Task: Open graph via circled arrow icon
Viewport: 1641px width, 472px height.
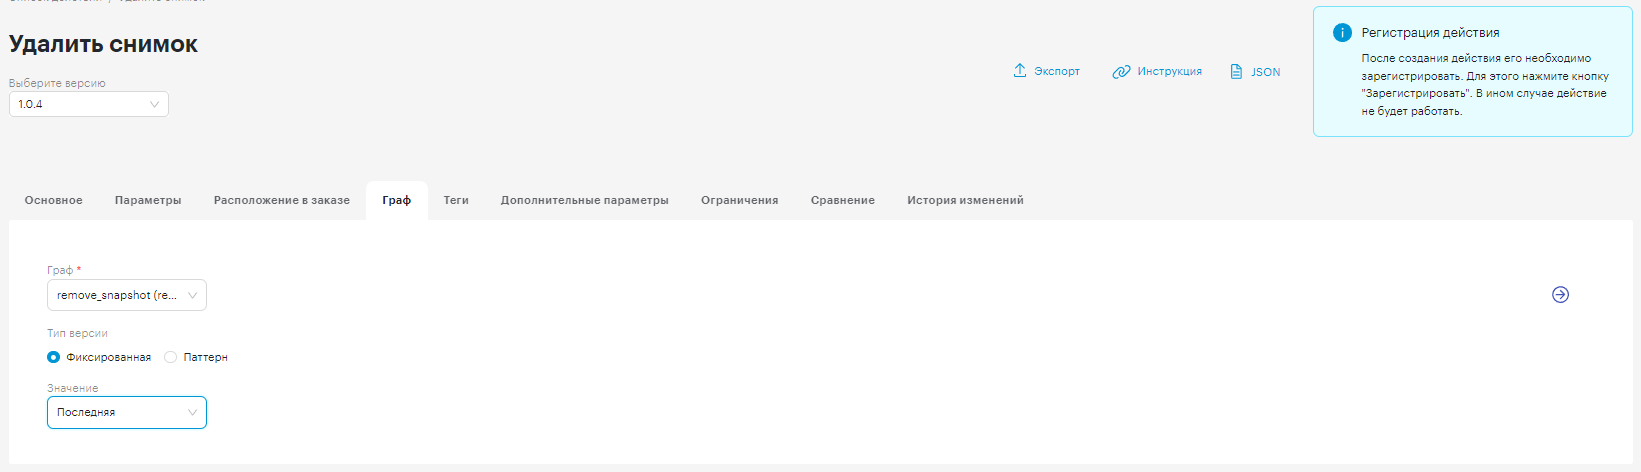Action: (1560, 294)
